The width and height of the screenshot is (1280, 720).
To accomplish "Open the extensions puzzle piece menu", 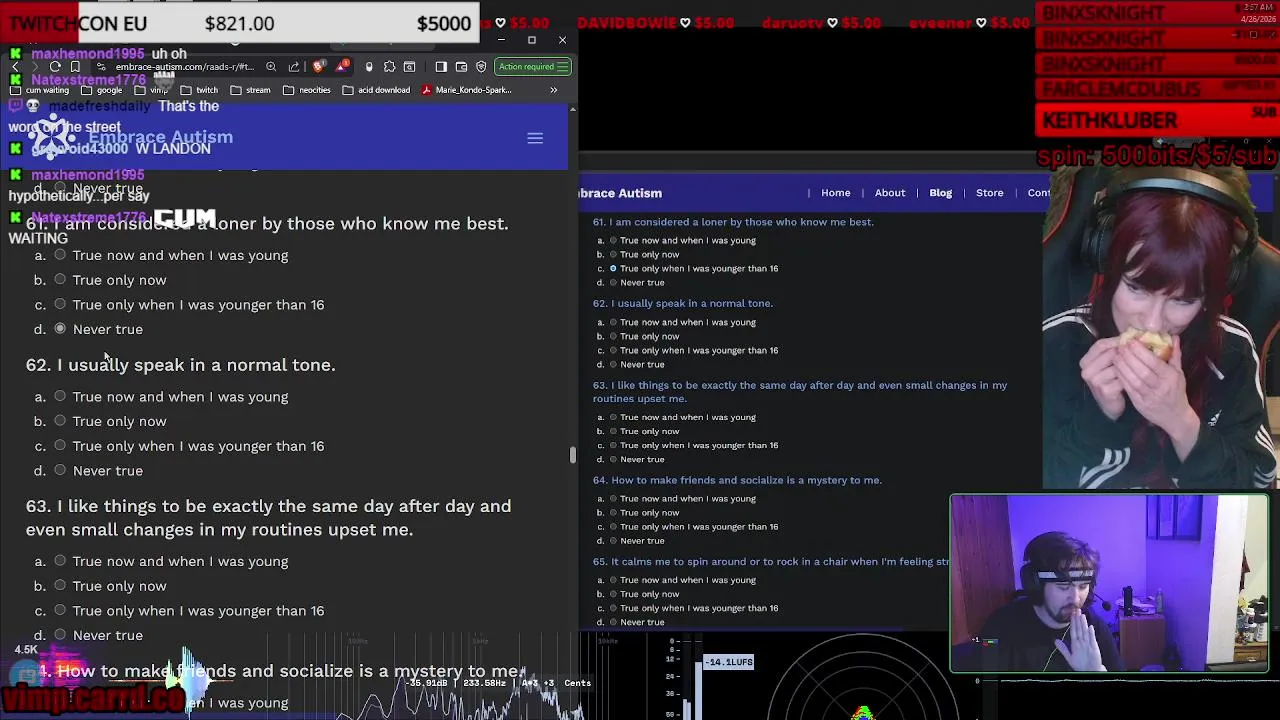I will tap(389, 67).
